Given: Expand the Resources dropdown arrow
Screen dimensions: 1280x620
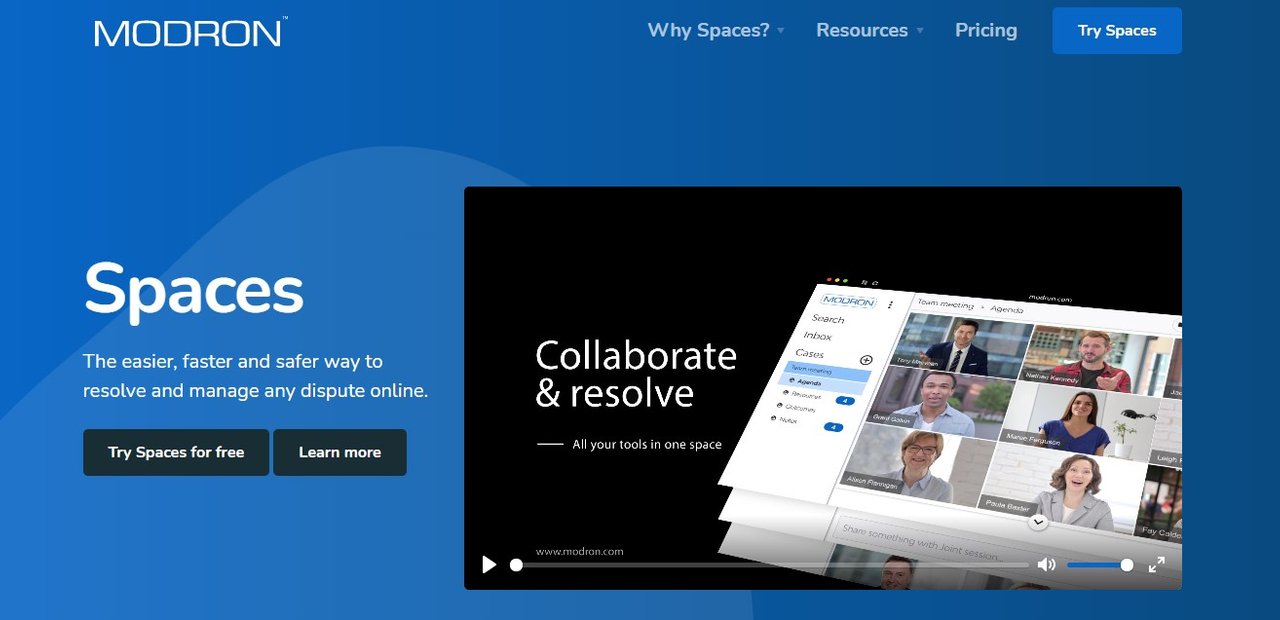Looking at the screenshot, I should [920, 31].
